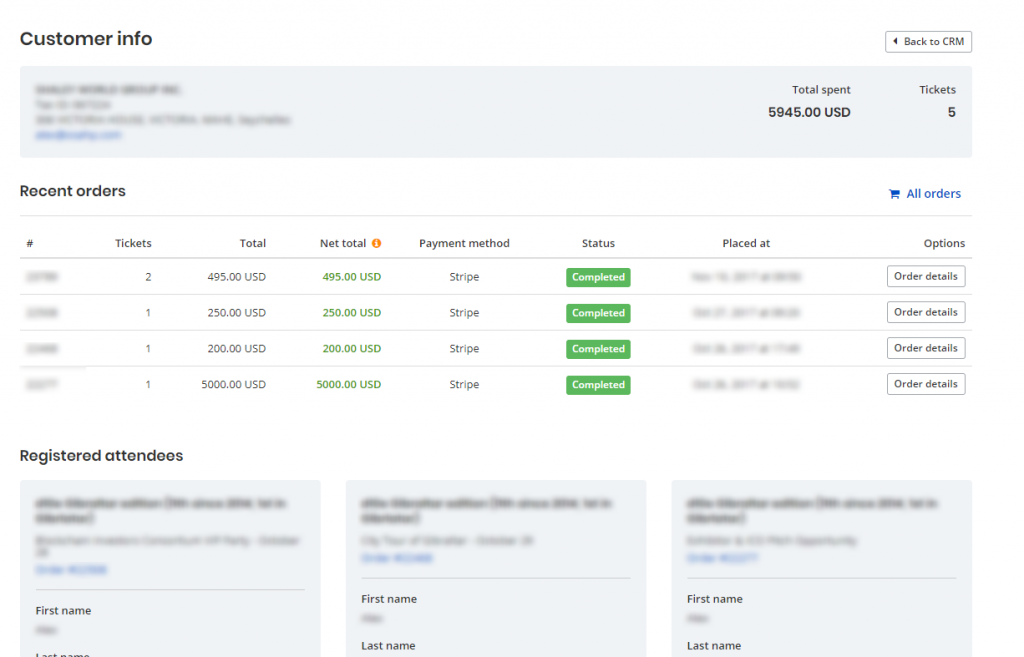1024x657 pixels.
Task: Click the Tickets column header in Recent orders
Action: [133, 243]
